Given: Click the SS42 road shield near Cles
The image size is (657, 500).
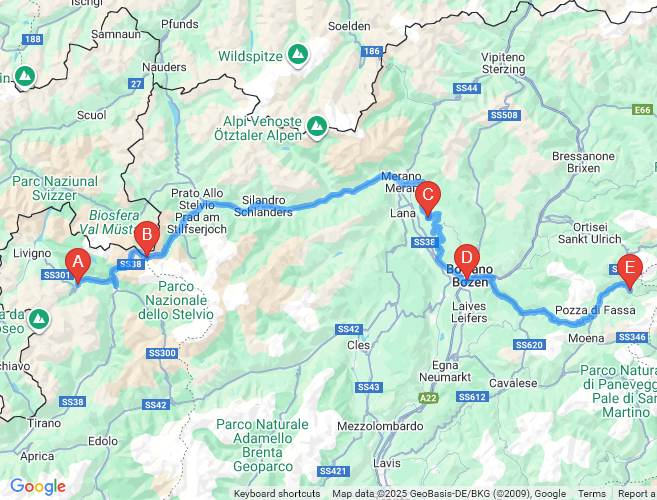Looking at the screenshot, I should point(349,329).
